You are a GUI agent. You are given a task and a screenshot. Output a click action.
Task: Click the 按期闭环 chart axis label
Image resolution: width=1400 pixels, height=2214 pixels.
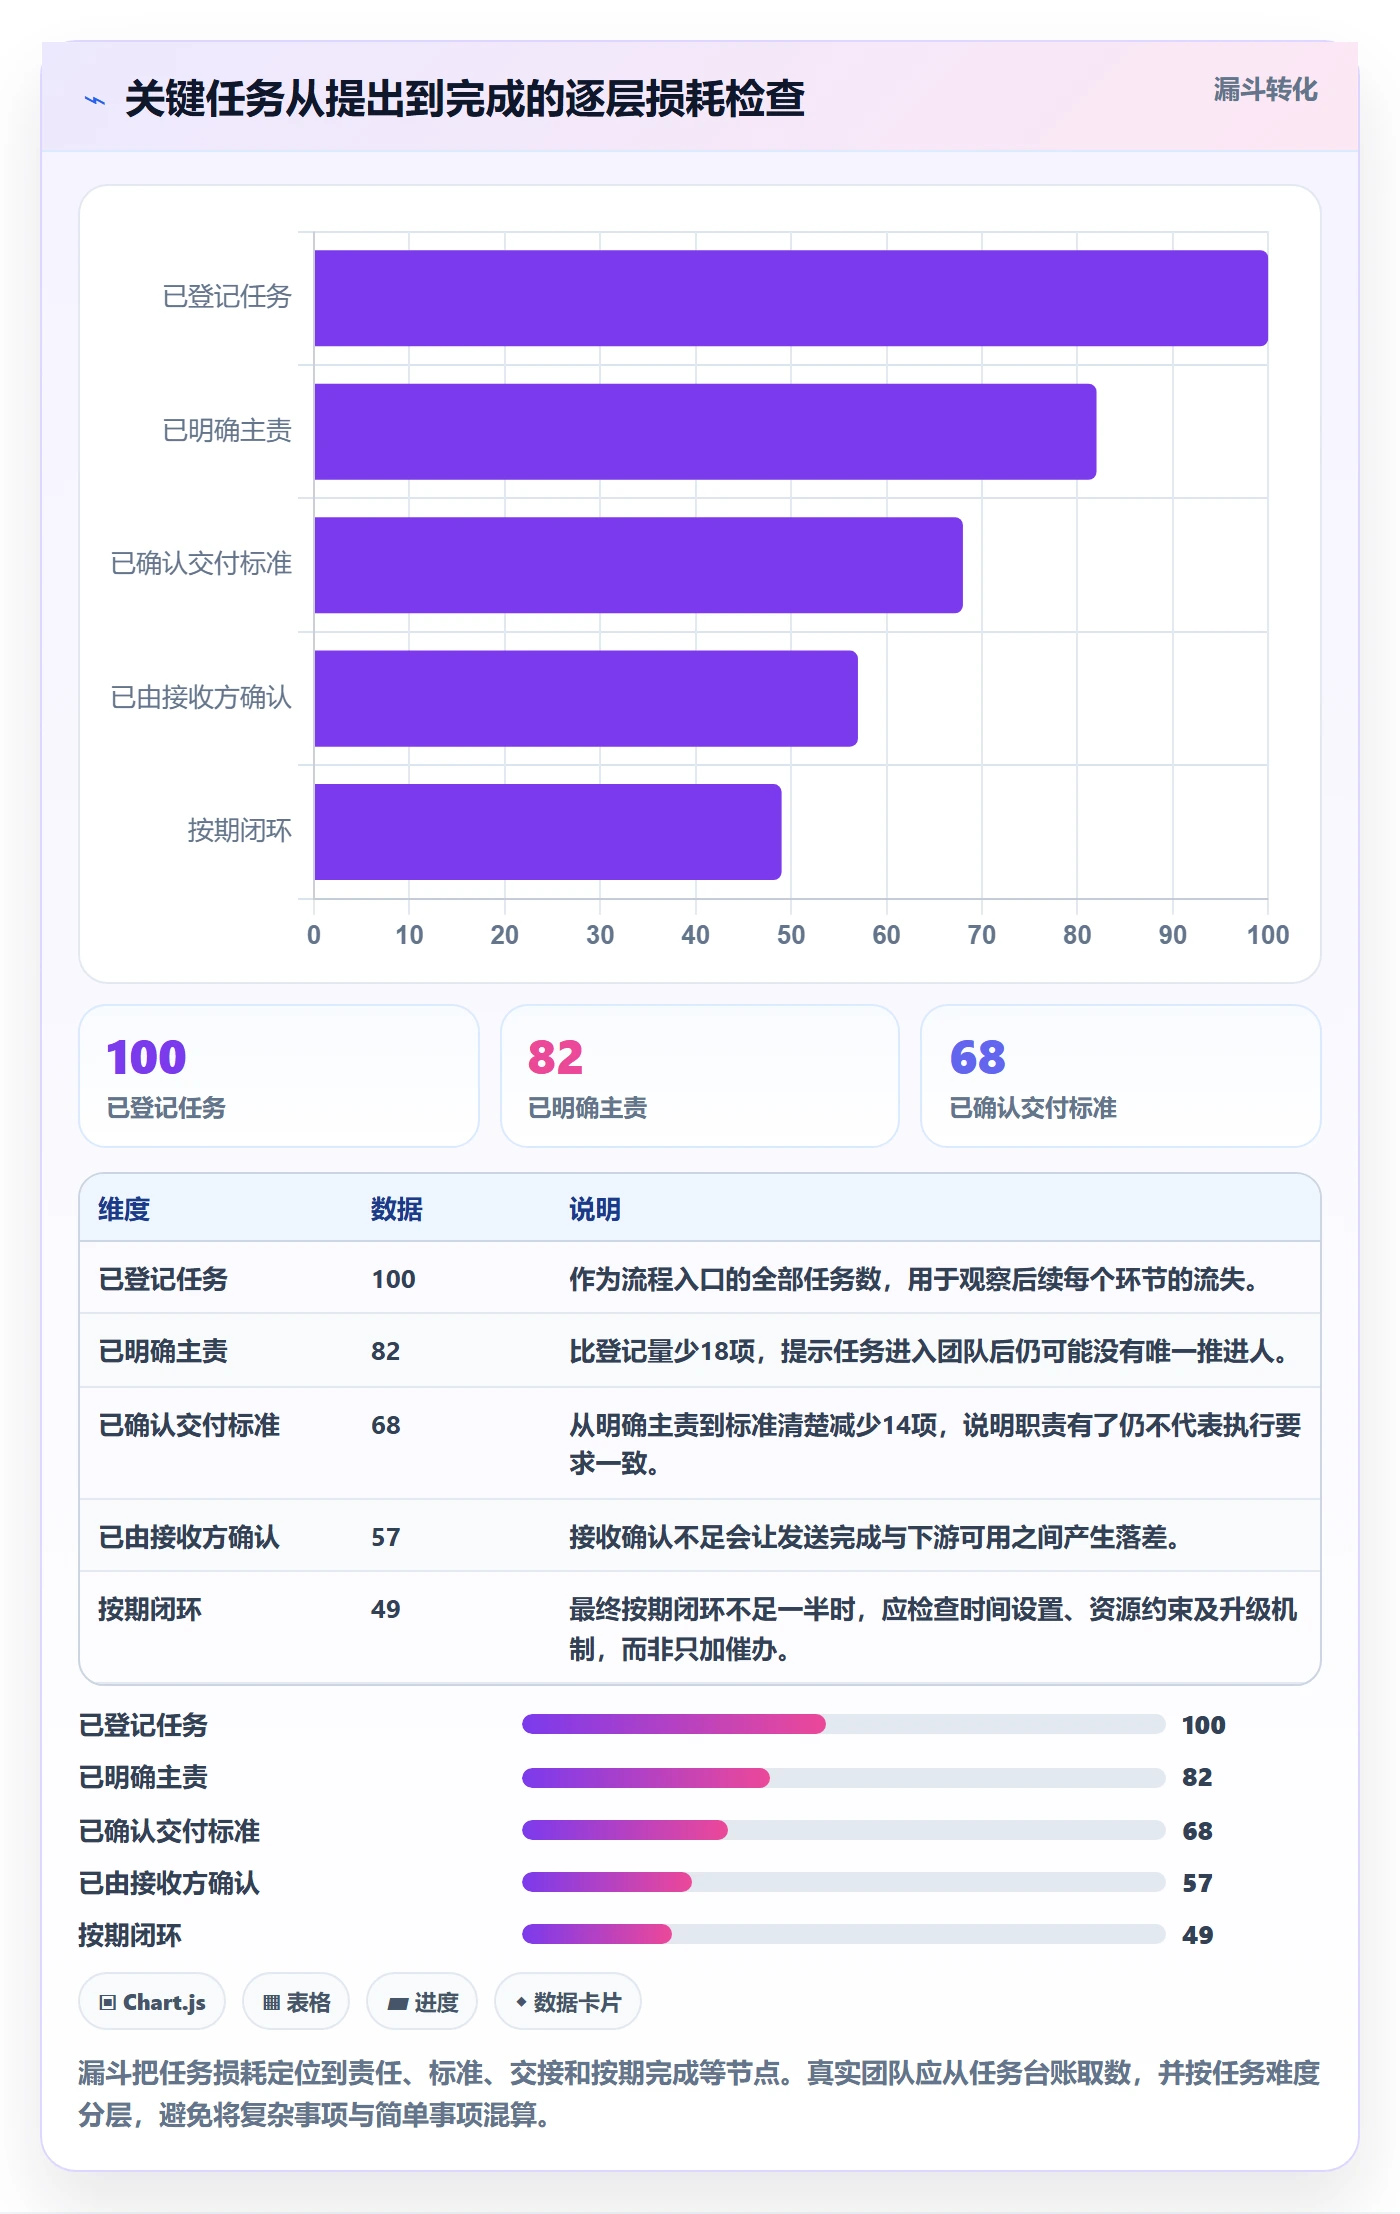click(x=240, y=831)
